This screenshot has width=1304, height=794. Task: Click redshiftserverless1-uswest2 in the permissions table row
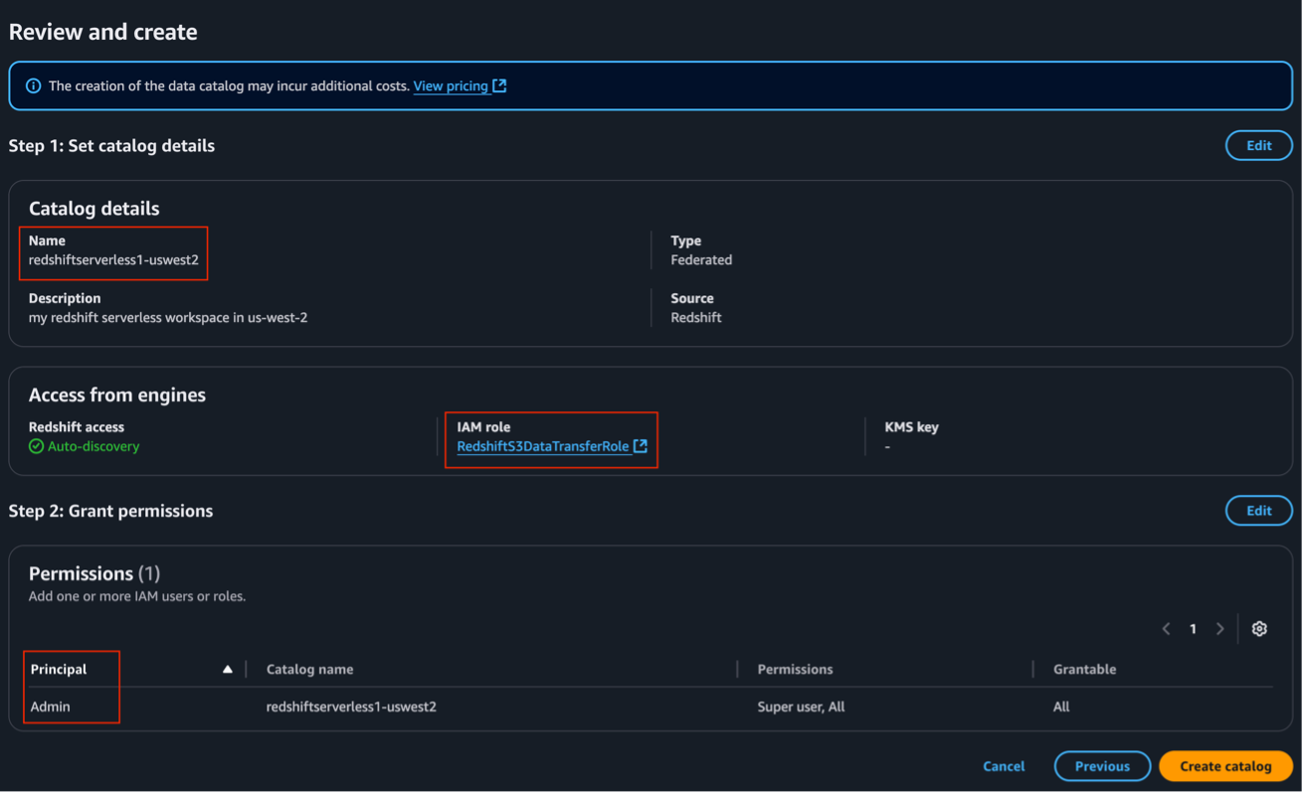(351, 707)
